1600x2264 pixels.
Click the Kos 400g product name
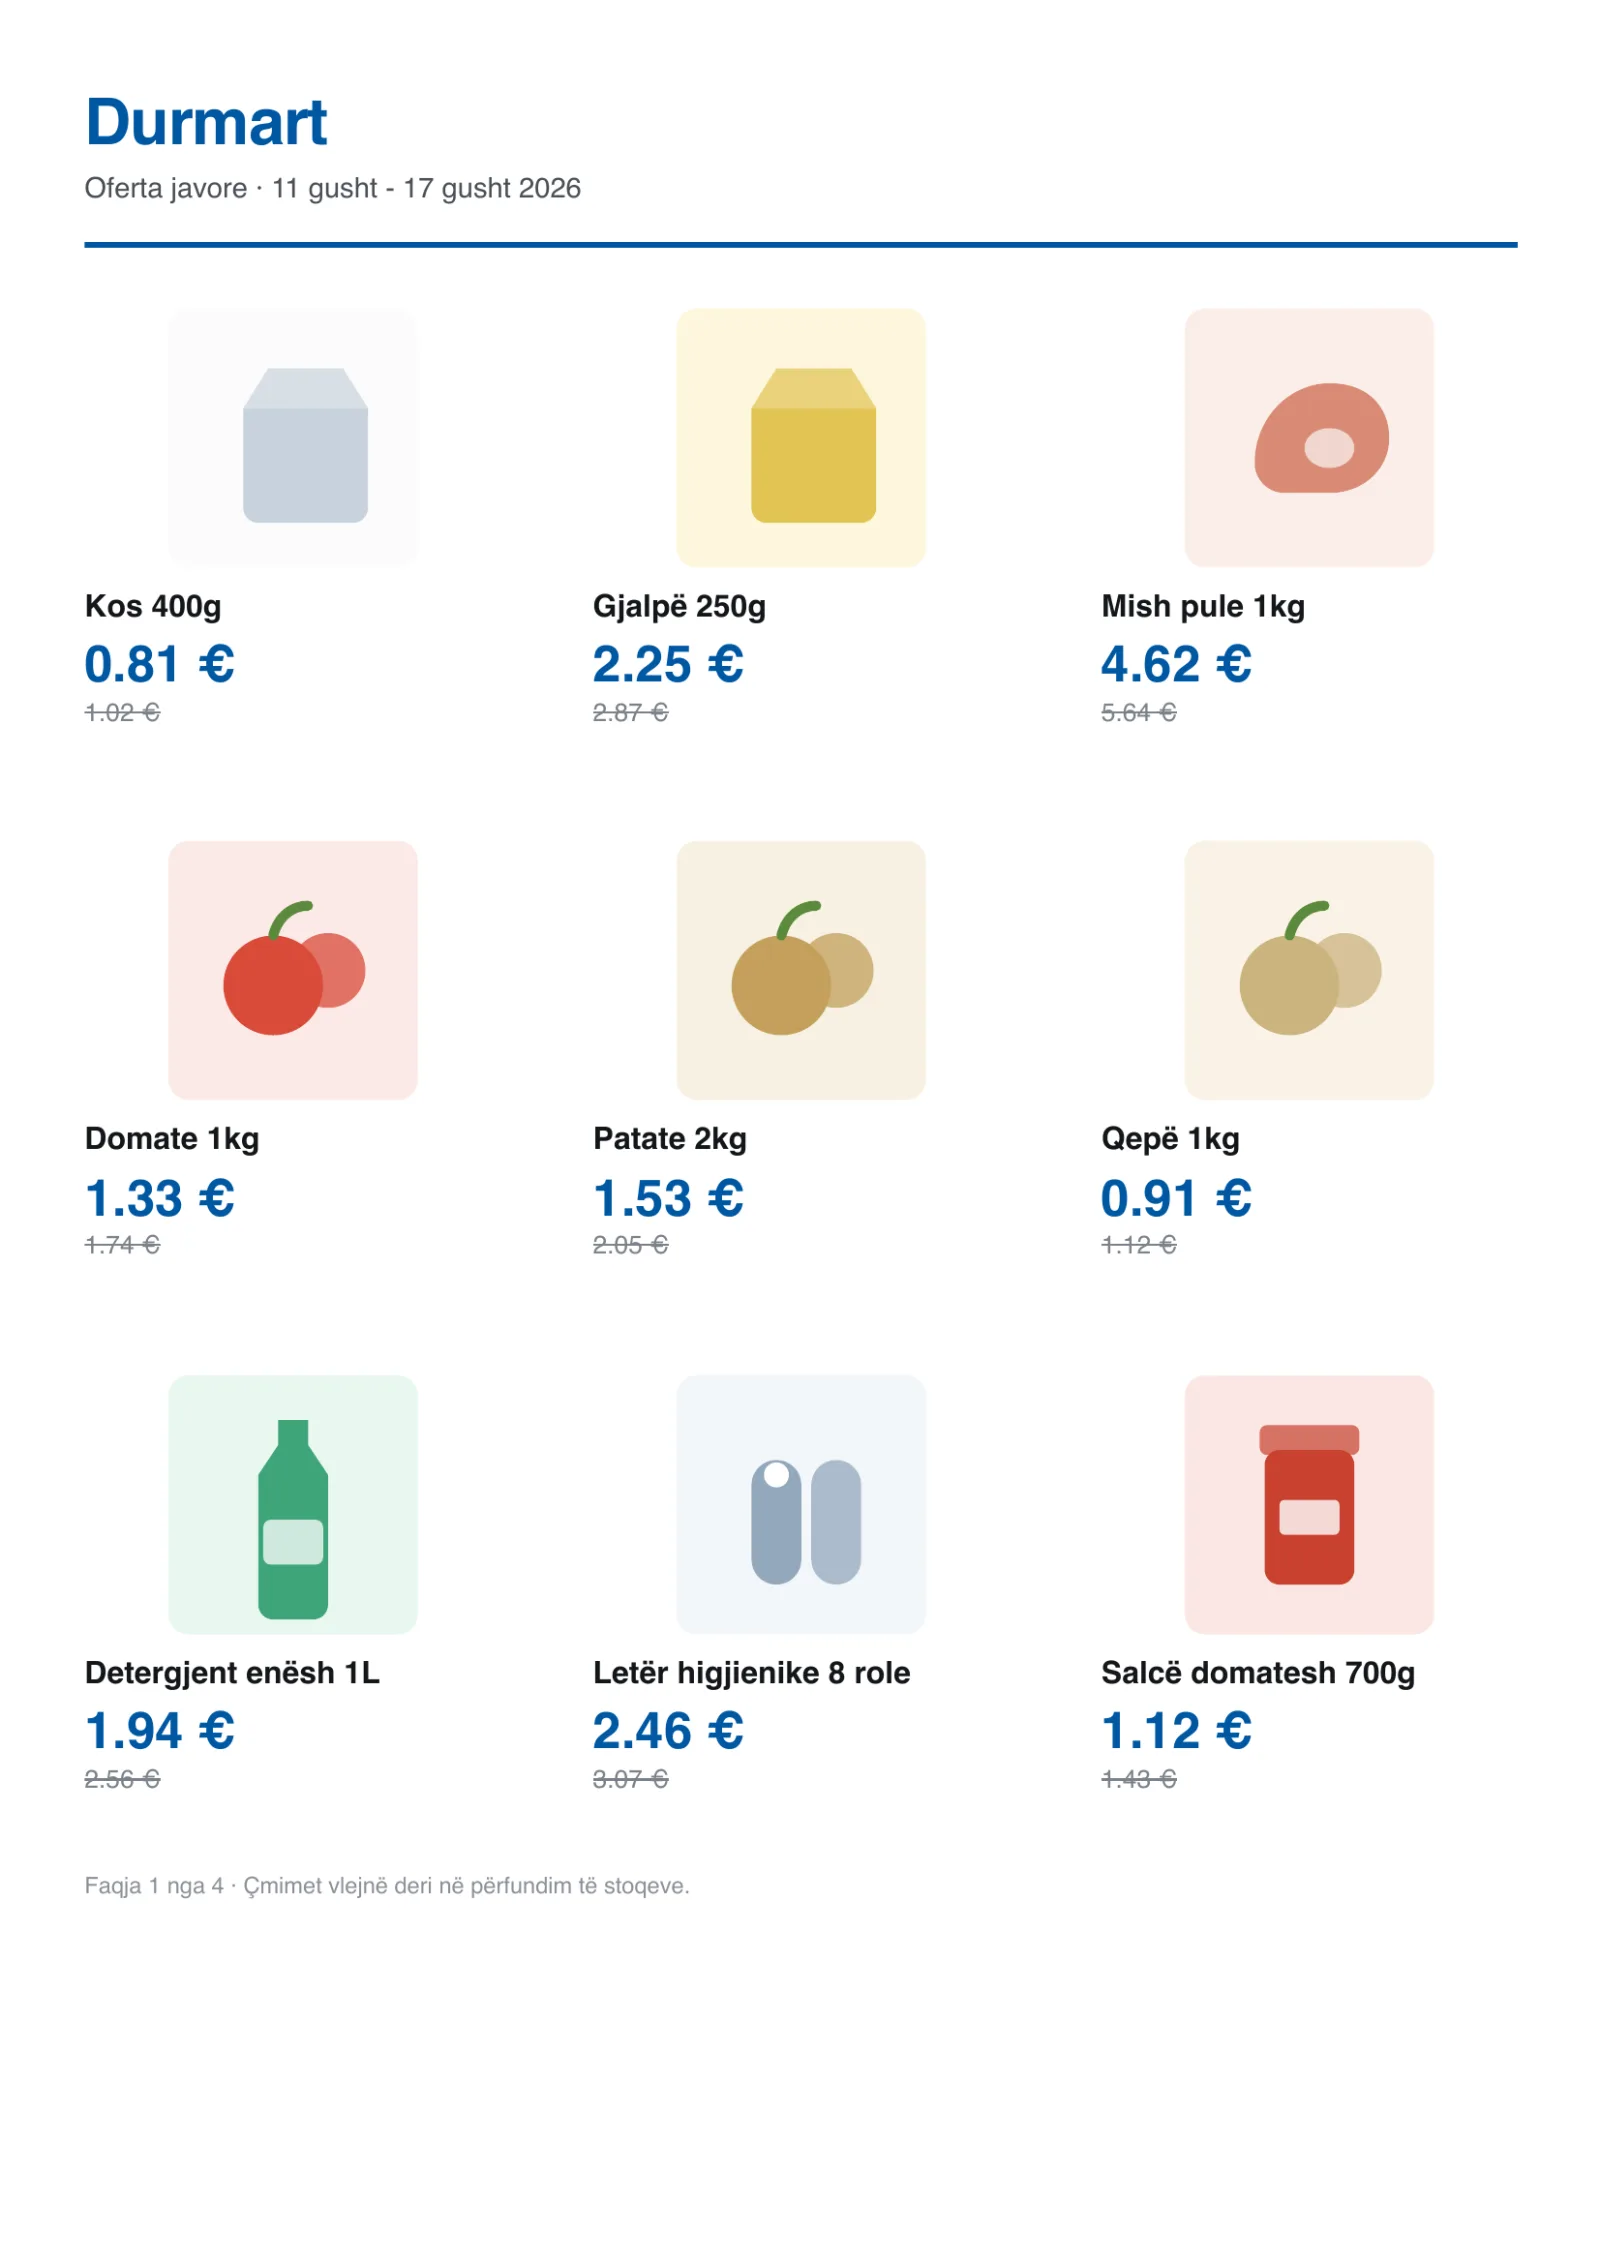[x=153, y=606]
